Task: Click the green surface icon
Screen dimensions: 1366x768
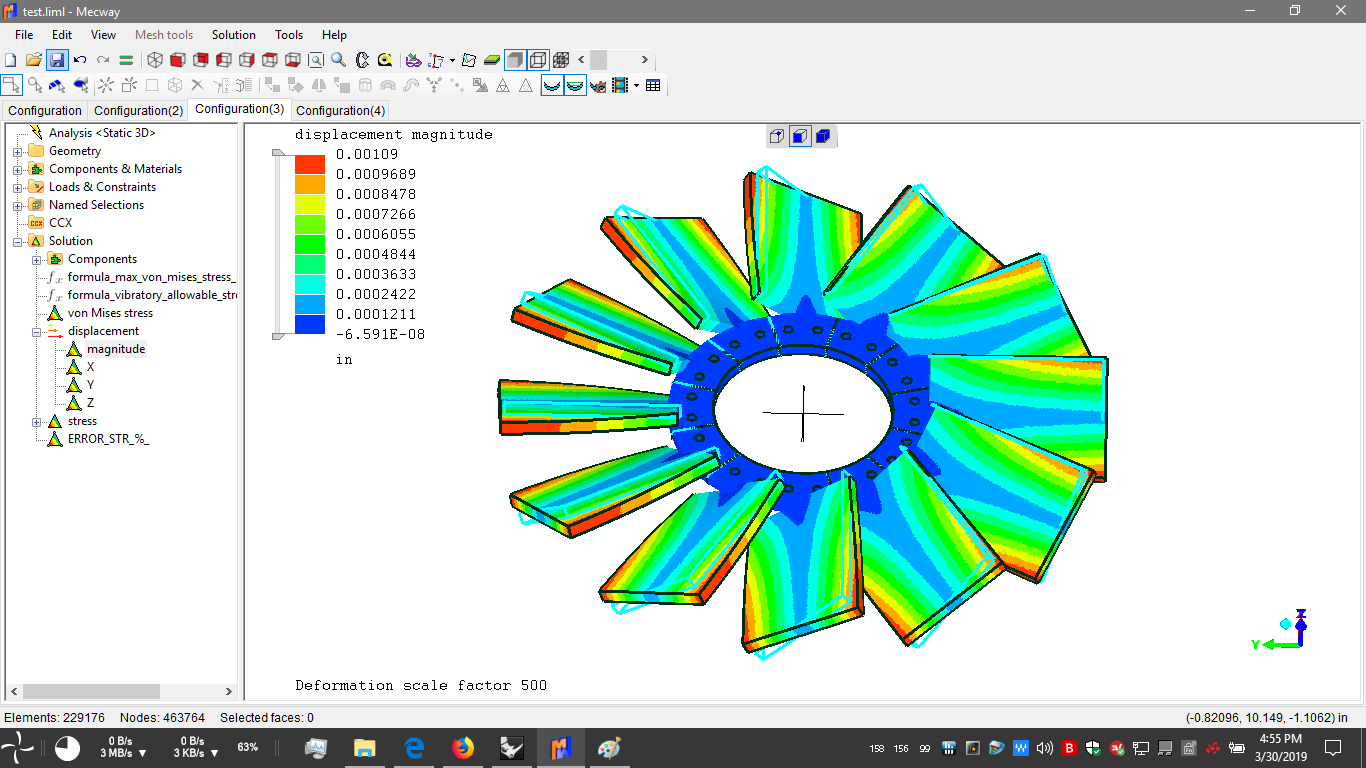Action: [492, 60]
